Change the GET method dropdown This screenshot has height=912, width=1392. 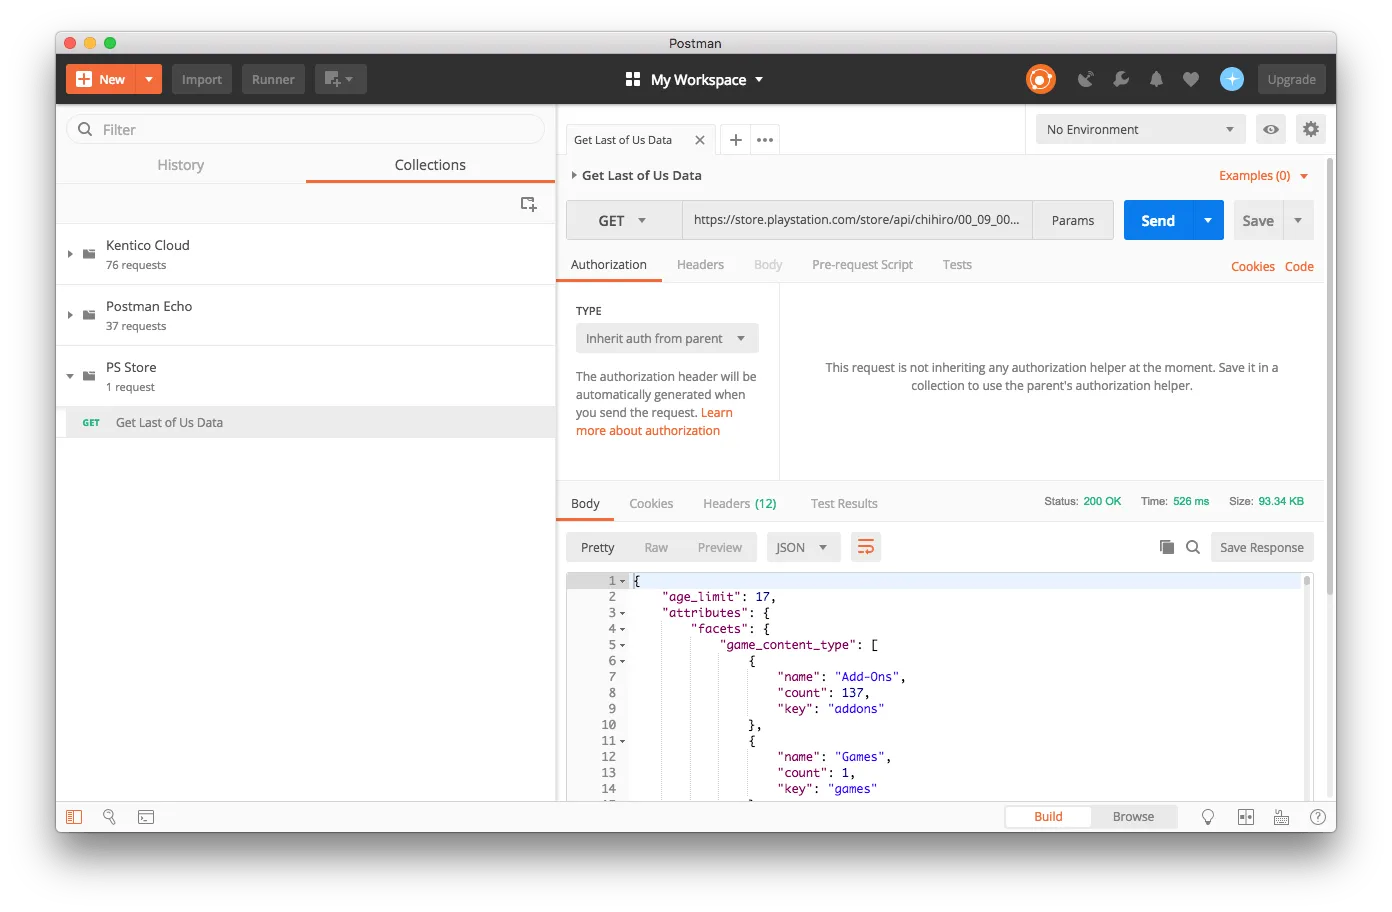(x=624, y=220)
